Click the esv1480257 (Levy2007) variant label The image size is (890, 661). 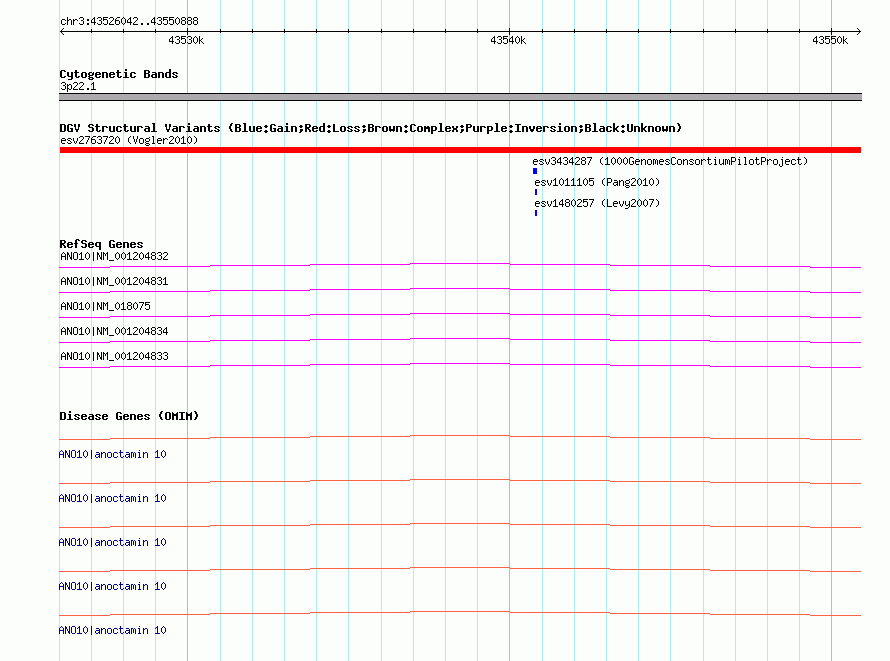(x=597, y=203)
